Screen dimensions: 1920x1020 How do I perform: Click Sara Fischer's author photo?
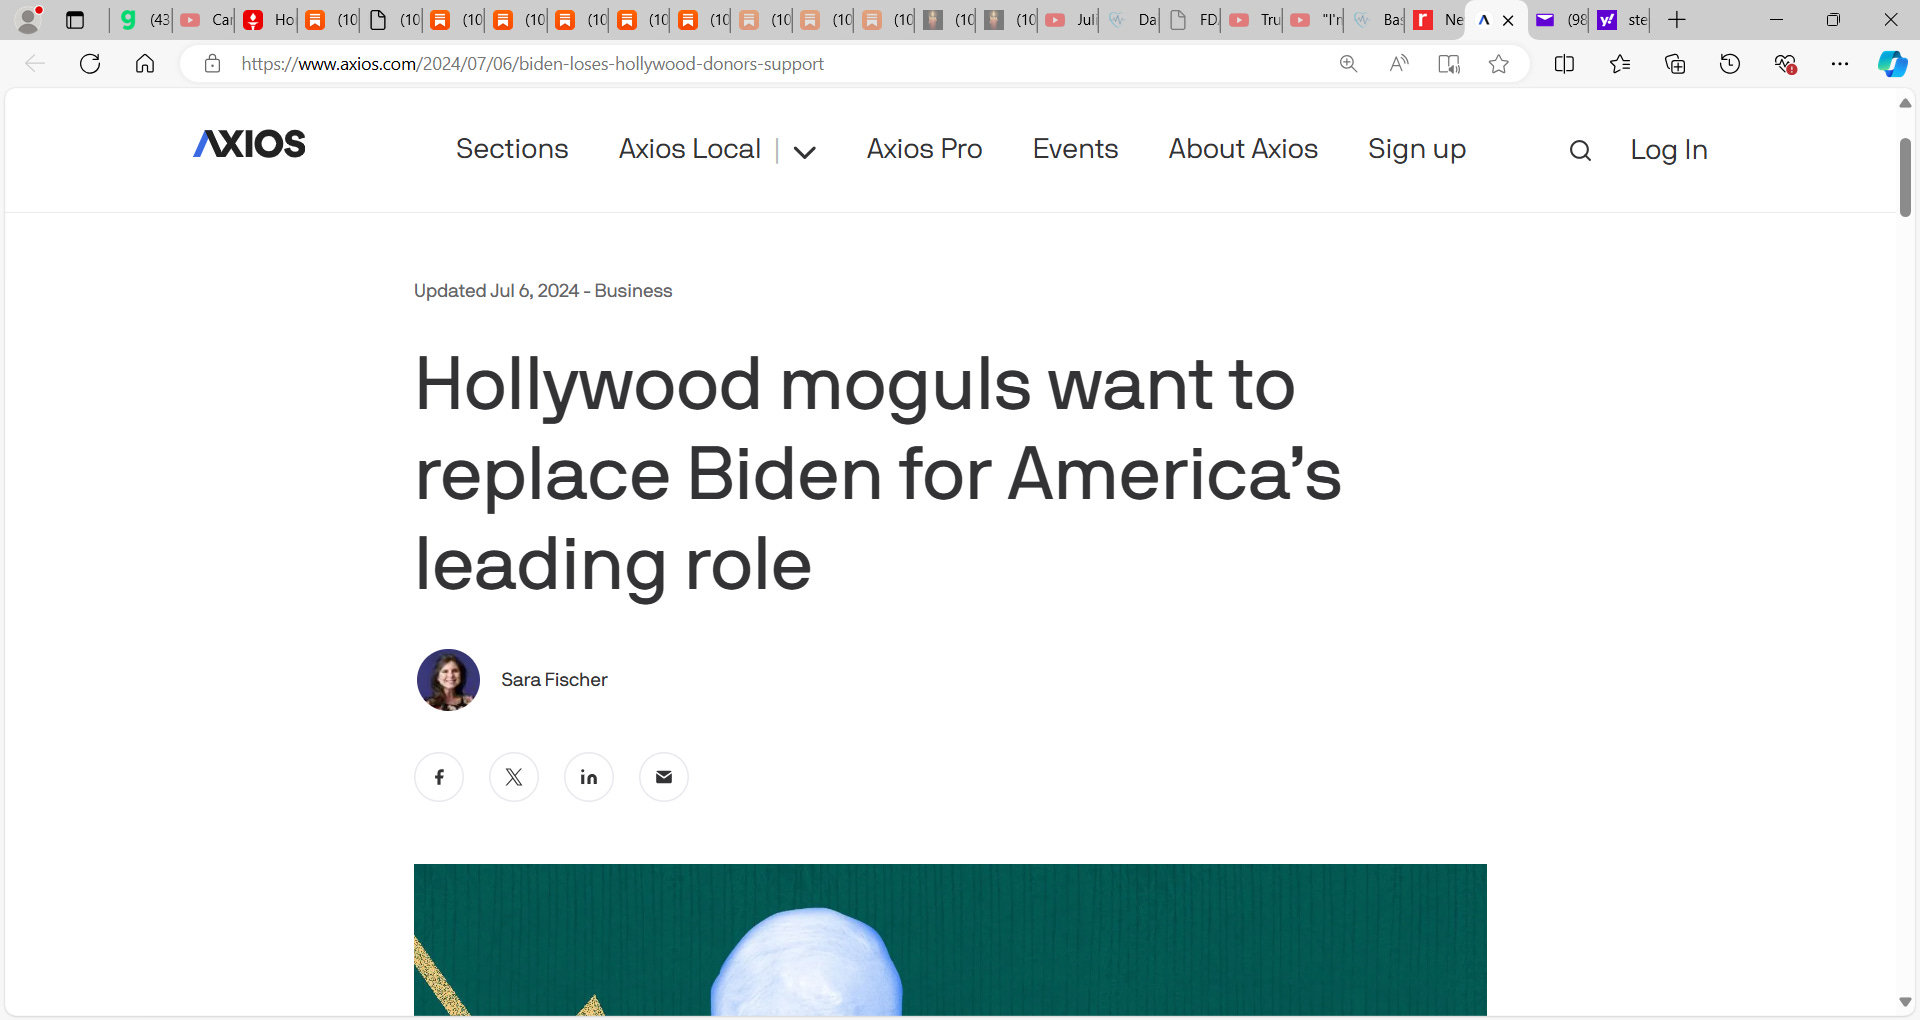(448, 680)
